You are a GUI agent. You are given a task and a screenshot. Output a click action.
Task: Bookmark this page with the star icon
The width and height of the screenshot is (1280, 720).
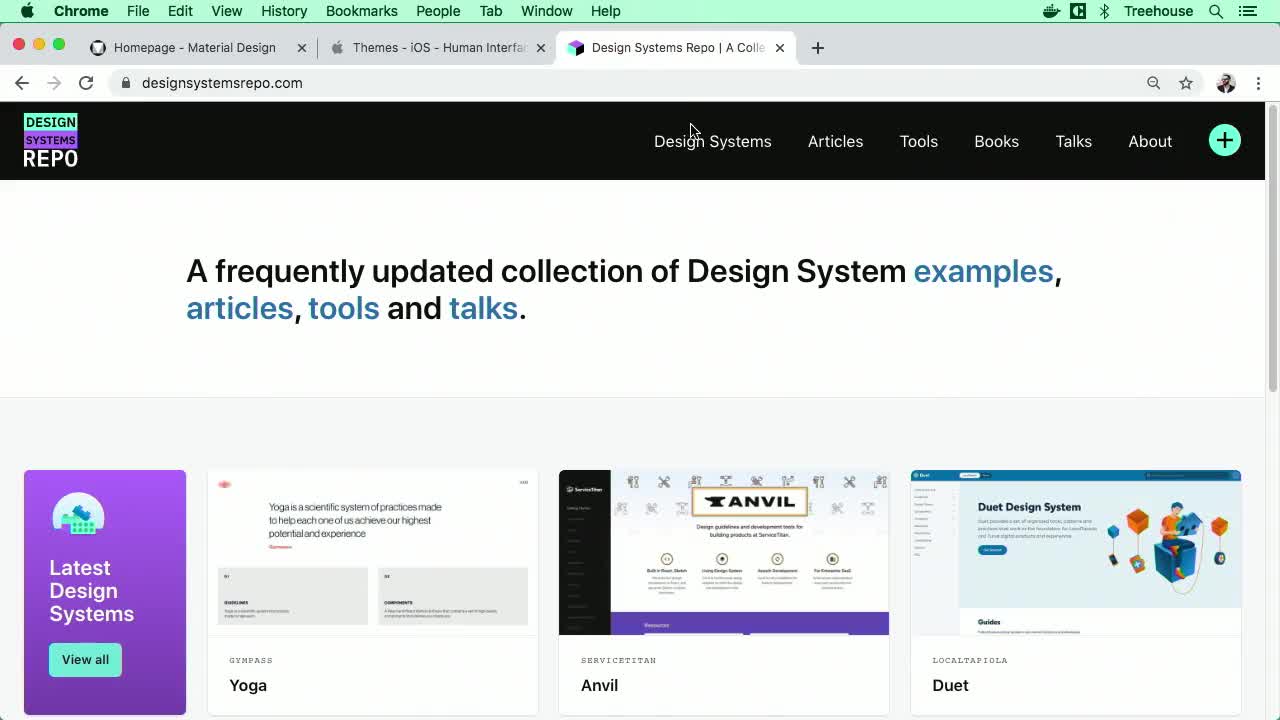tap(1186, 83)
